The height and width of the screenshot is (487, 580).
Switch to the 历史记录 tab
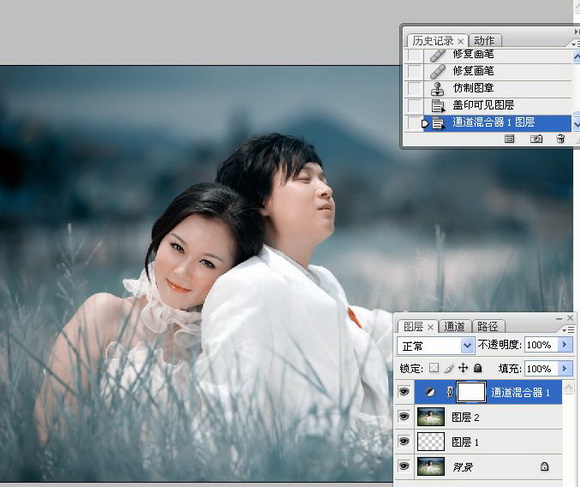click(x=433, y=41)
